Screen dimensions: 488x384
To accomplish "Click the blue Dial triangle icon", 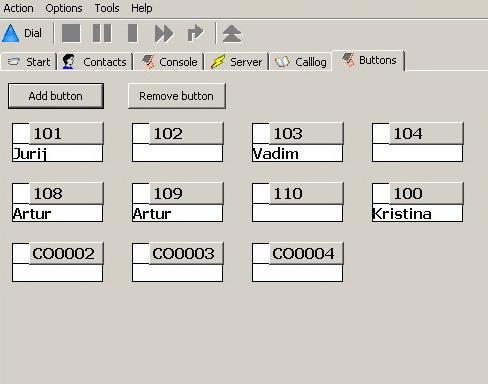I will coord(10,34).
